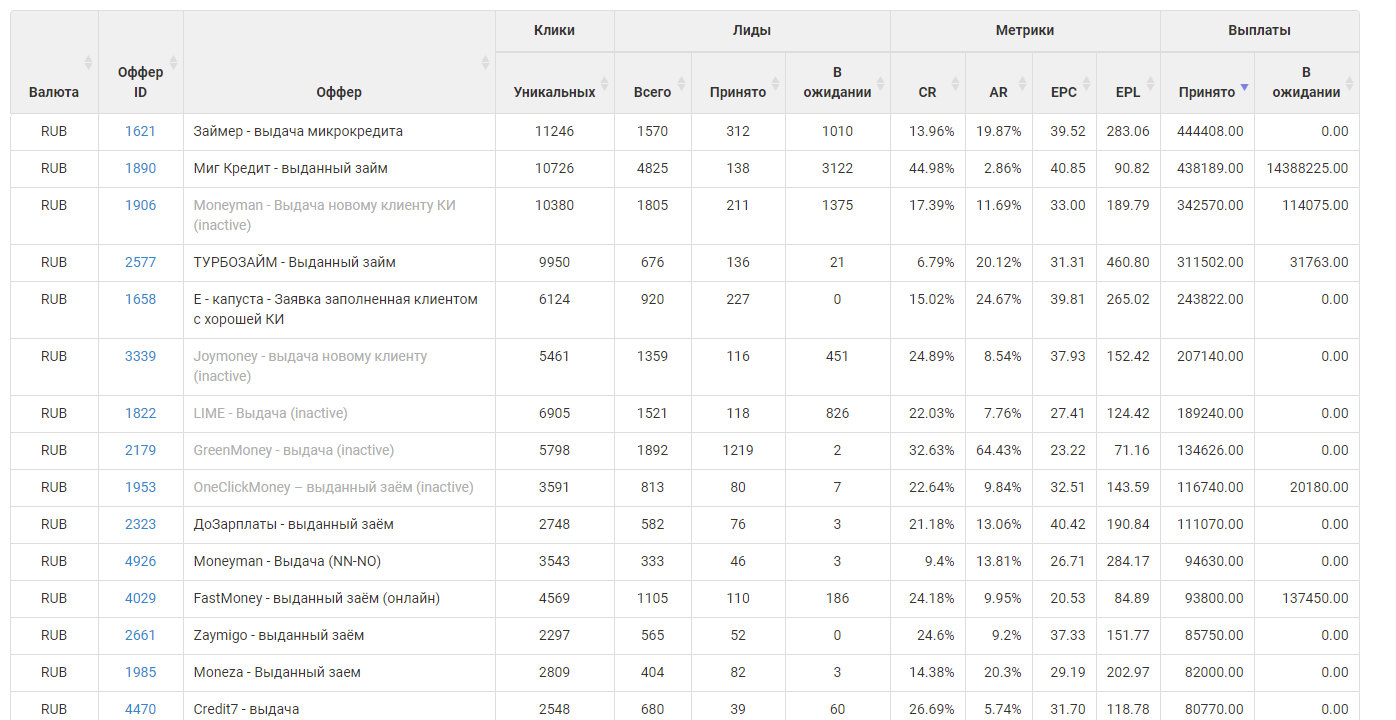Open offer ID 1890 link
The image size is (1396, 720).
point(140,168)
